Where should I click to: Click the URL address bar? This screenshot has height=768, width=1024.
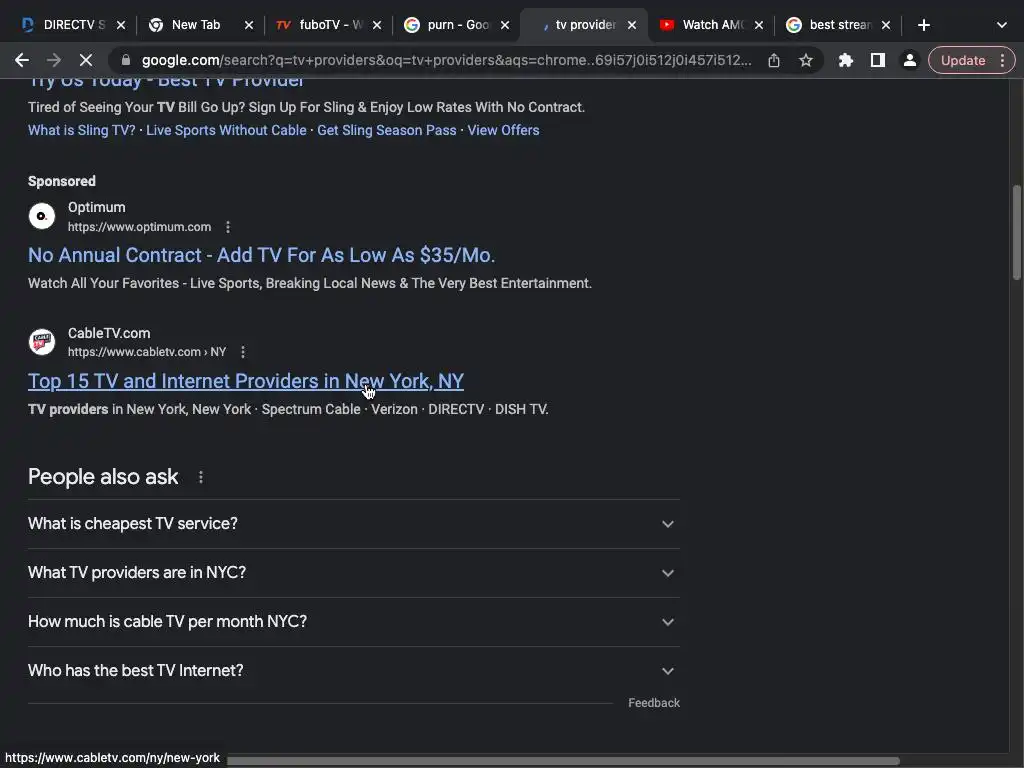[447, 61]
